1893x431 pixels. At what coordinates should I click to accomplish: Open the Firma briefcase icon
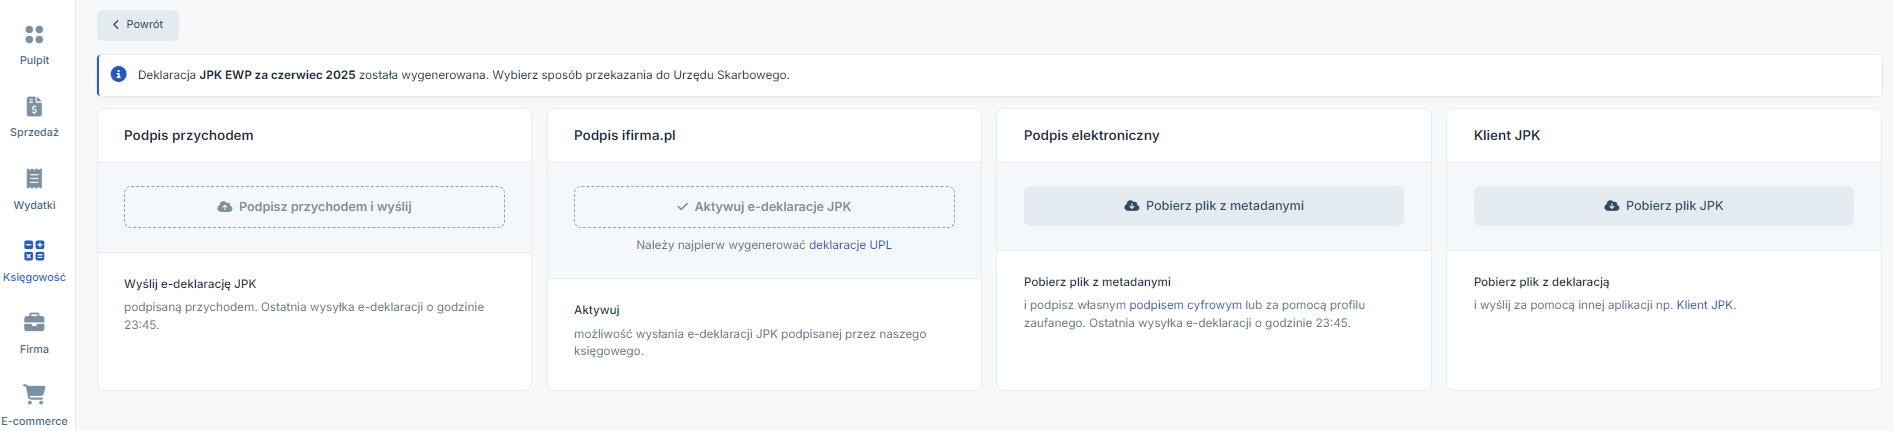tap(34, 322)
